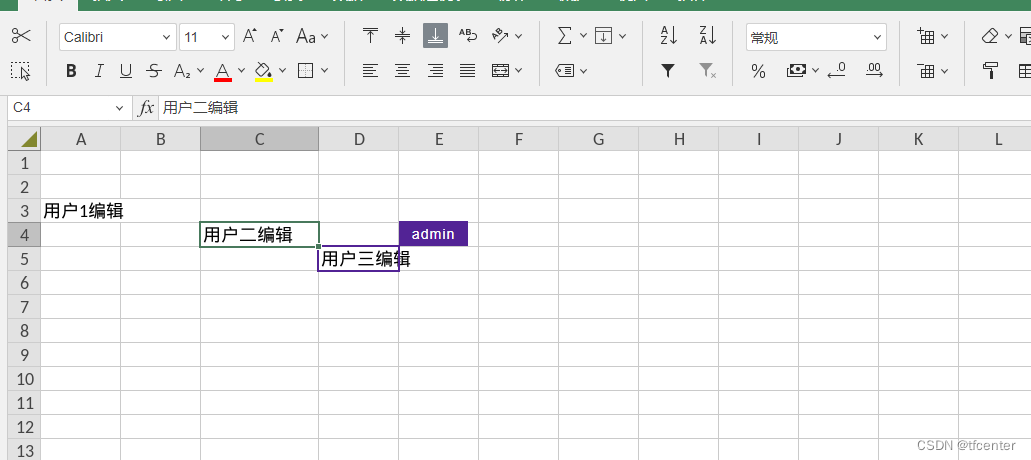Click the fx insert function icon
Screen dimensions: 1031x460
[x=146, y=108]
